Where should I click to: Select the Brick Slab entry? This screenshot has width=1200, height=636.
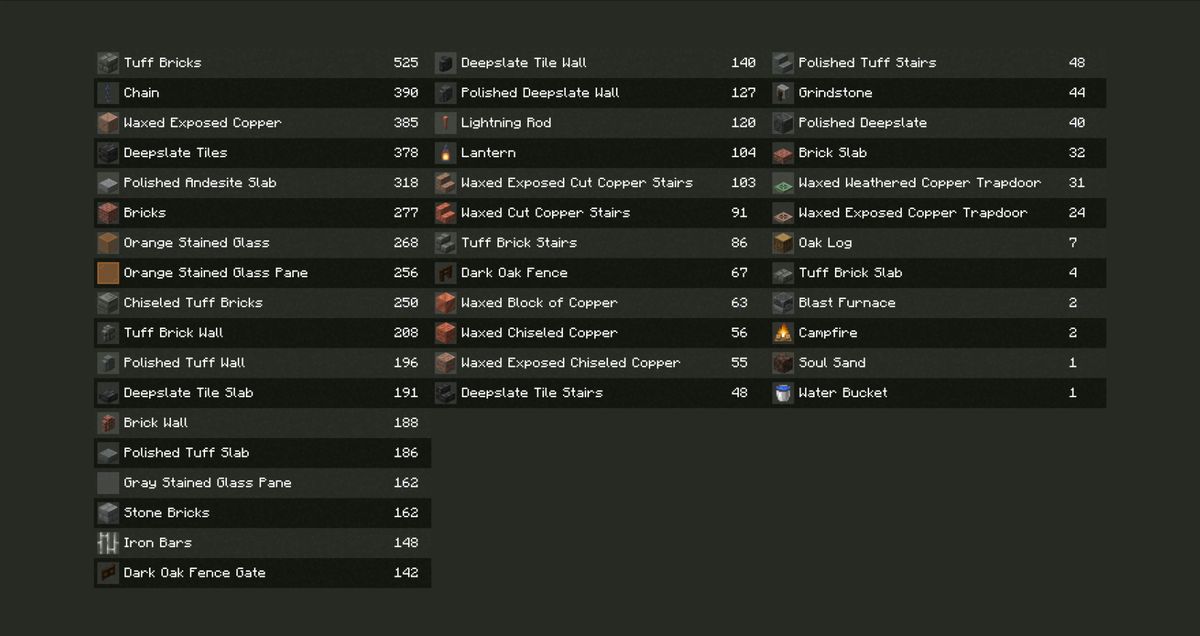pos(938,153)
